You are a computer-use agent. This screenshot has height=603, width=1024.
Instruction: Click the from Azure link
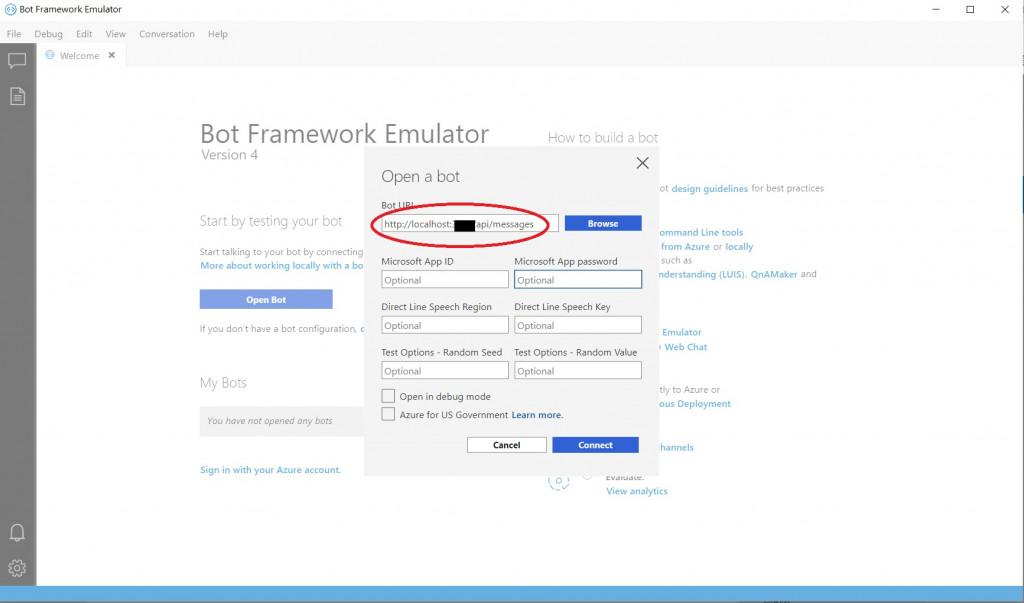(x=685, y=247)
